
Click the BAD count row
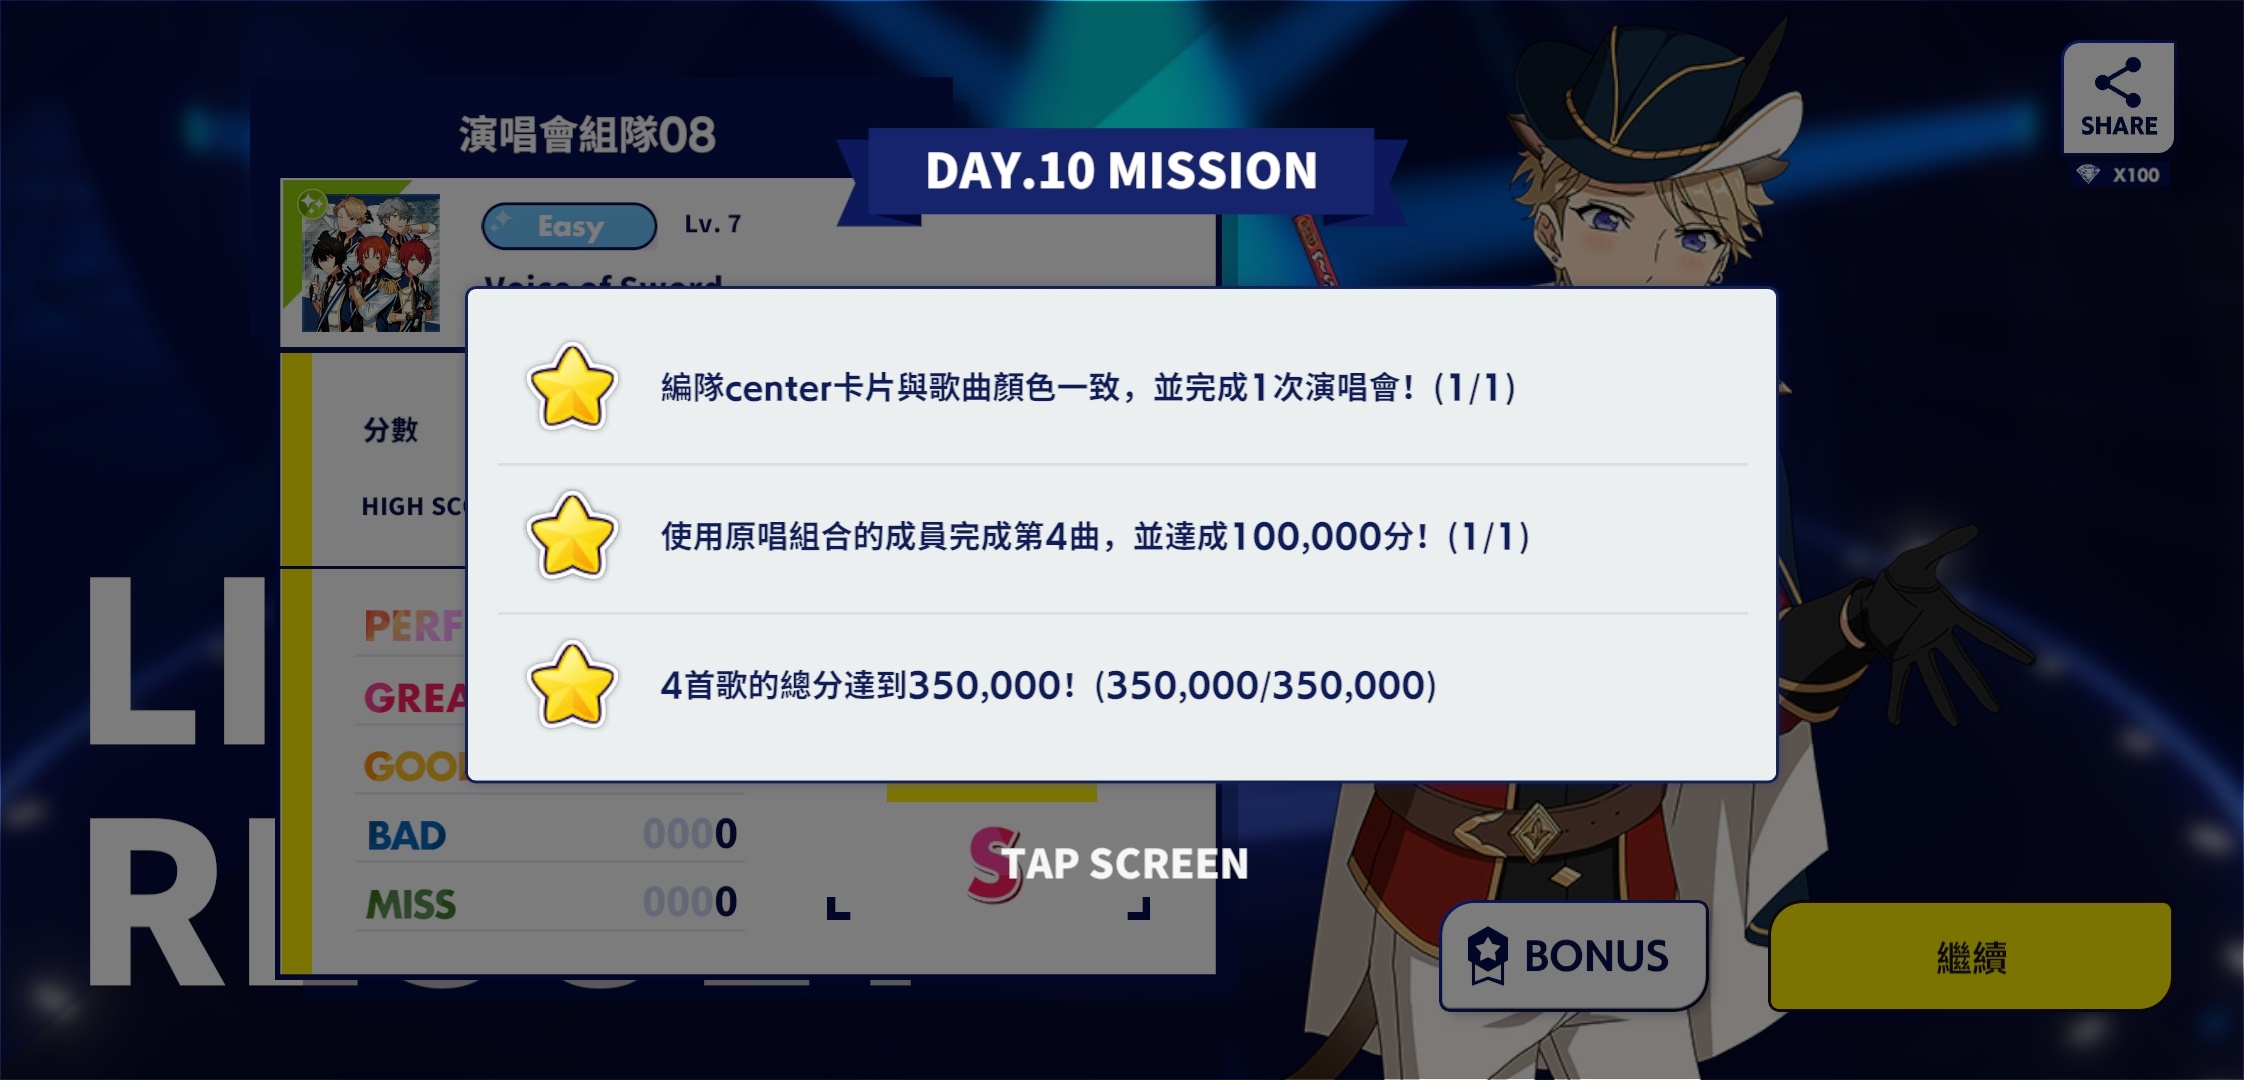click(550, 834)
